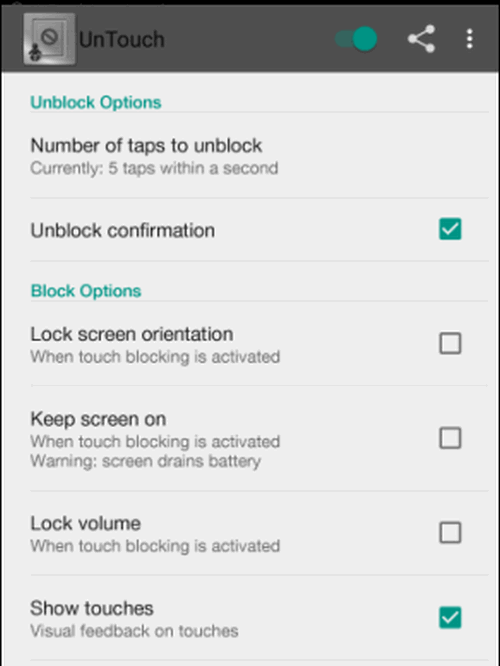500x666 pixels.
Task: Turn off the UnTouch master switch
Action: pyautogui.click(x=356, y=39)
